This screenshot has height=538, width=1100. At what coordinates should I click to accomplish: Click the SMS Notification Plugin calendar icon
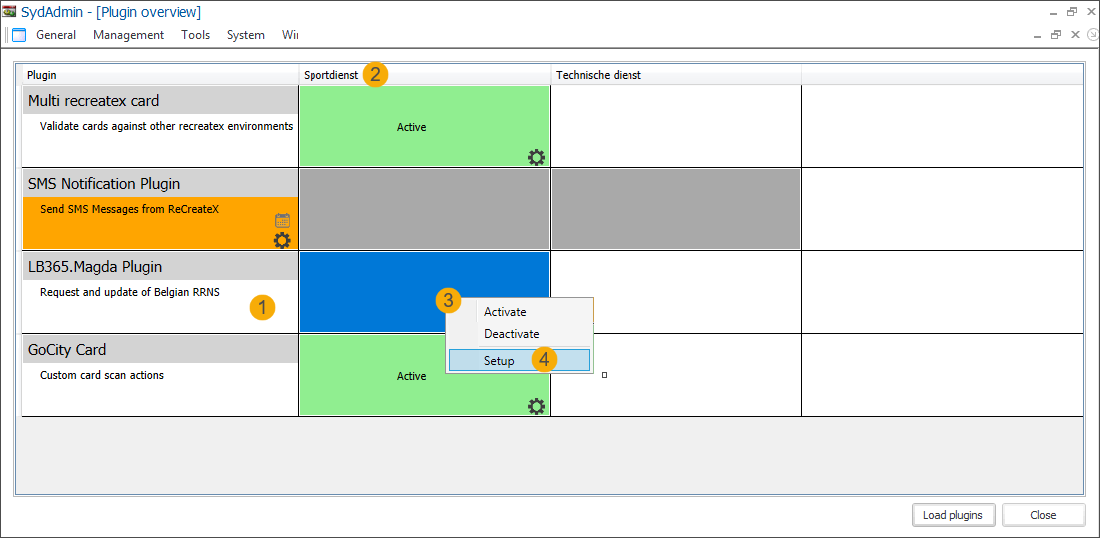coord(282,221)
